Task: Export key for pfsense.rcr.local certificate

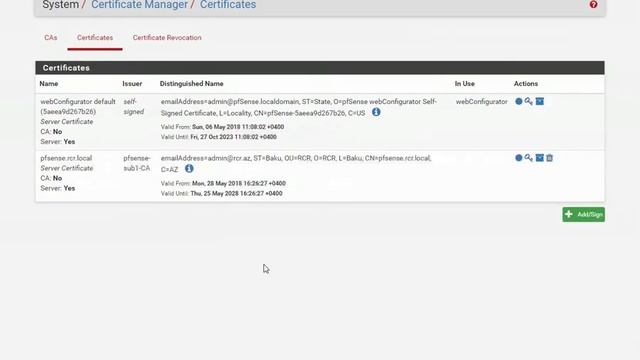Action: (529, 158)
